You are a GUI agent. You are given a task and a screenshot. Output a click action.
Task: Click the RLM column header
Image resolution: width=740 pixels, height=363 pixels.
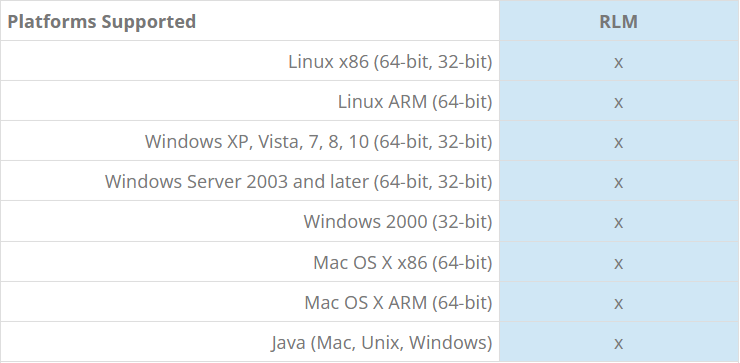click(x=618, y=22)
